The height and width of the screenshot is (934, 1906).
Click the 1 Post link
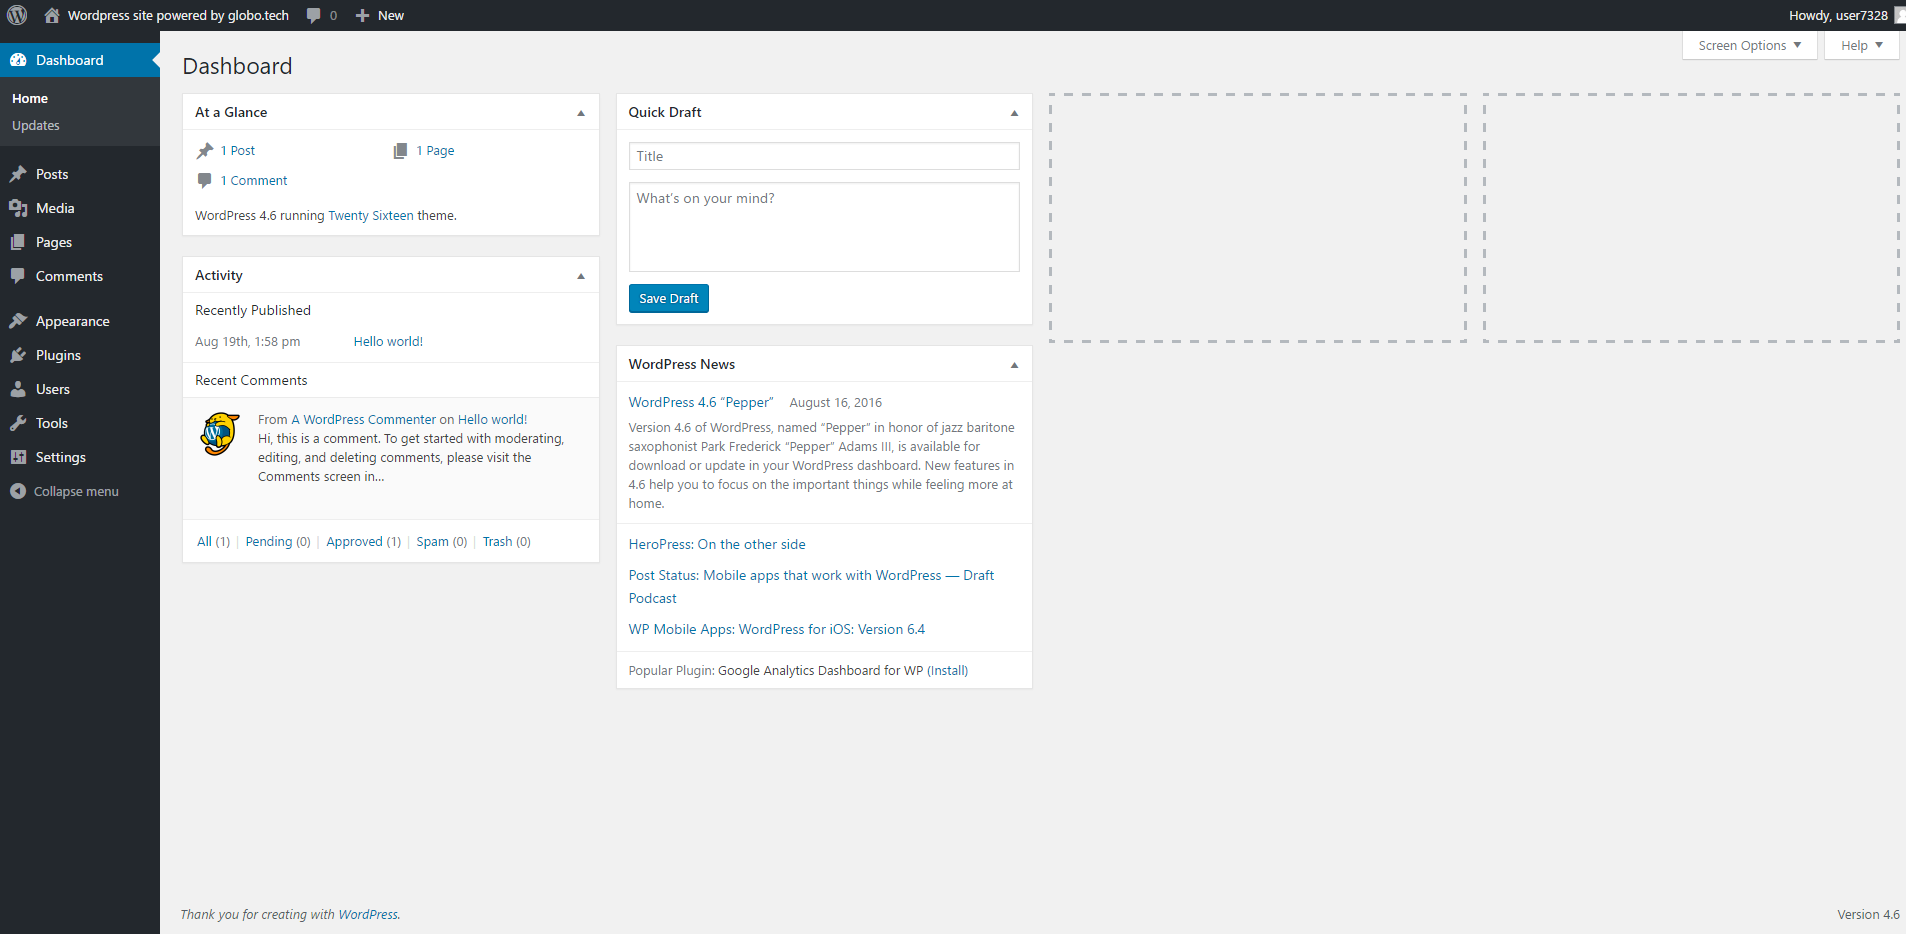(238, 150)
